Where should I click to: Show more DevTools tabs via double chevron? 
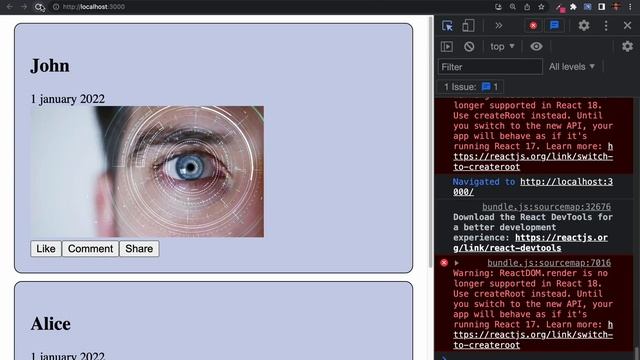498,26
